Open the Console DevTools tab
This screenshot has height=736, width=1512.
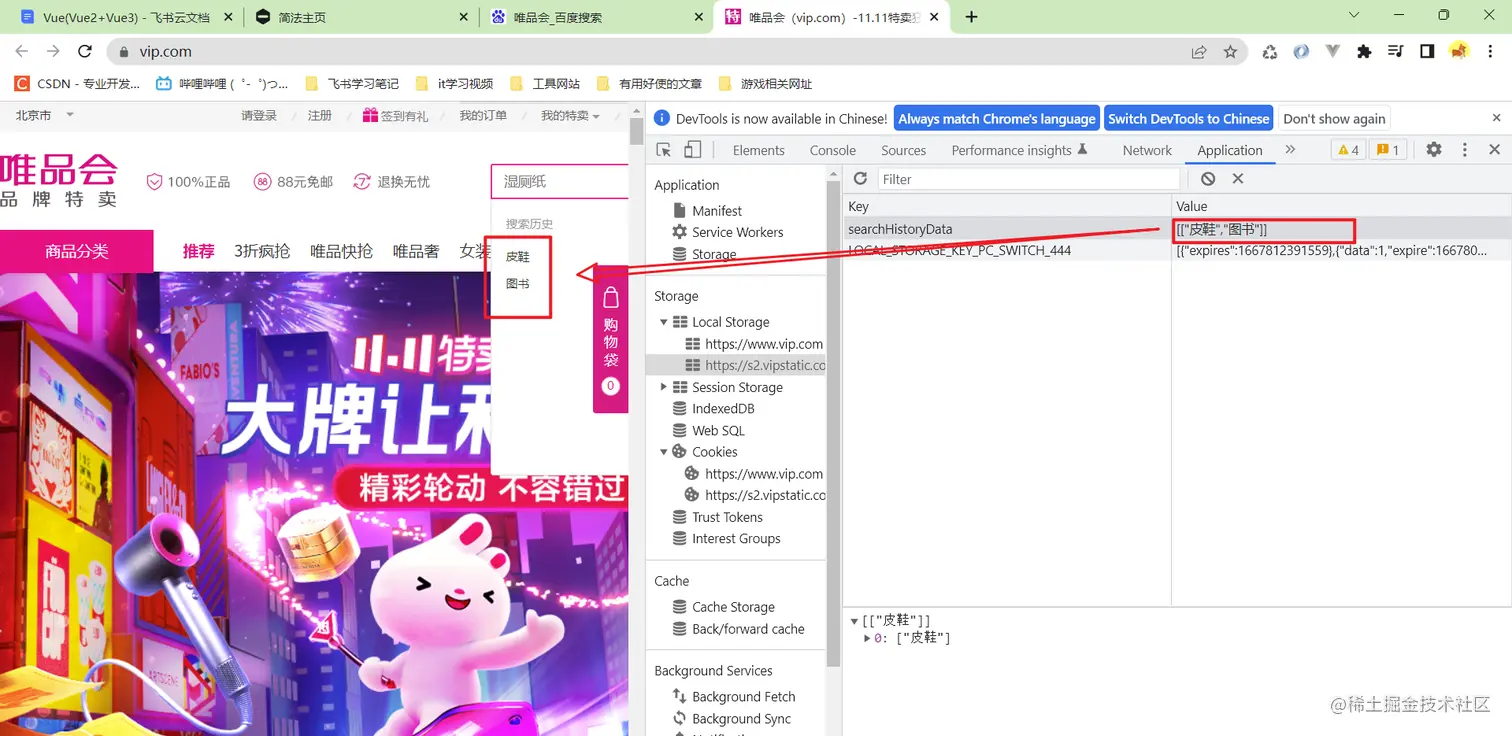pos(832,150)
